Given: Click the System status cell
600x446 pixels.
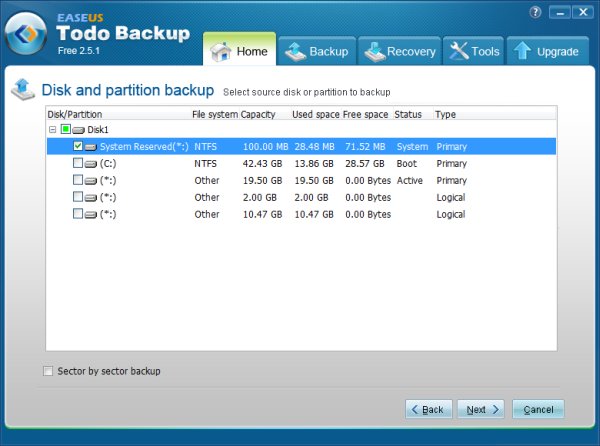Looking at the screenshot, I should point(412,146).
